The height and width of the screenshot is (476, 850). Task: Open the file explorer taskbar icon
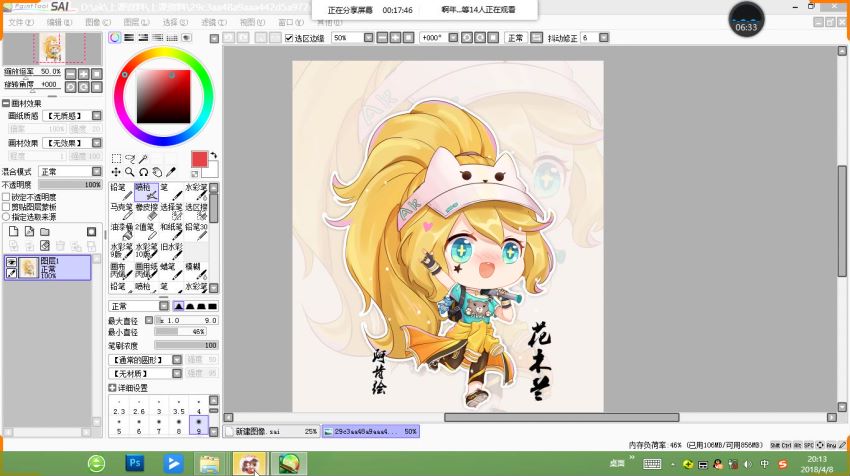tap(210, 464)
